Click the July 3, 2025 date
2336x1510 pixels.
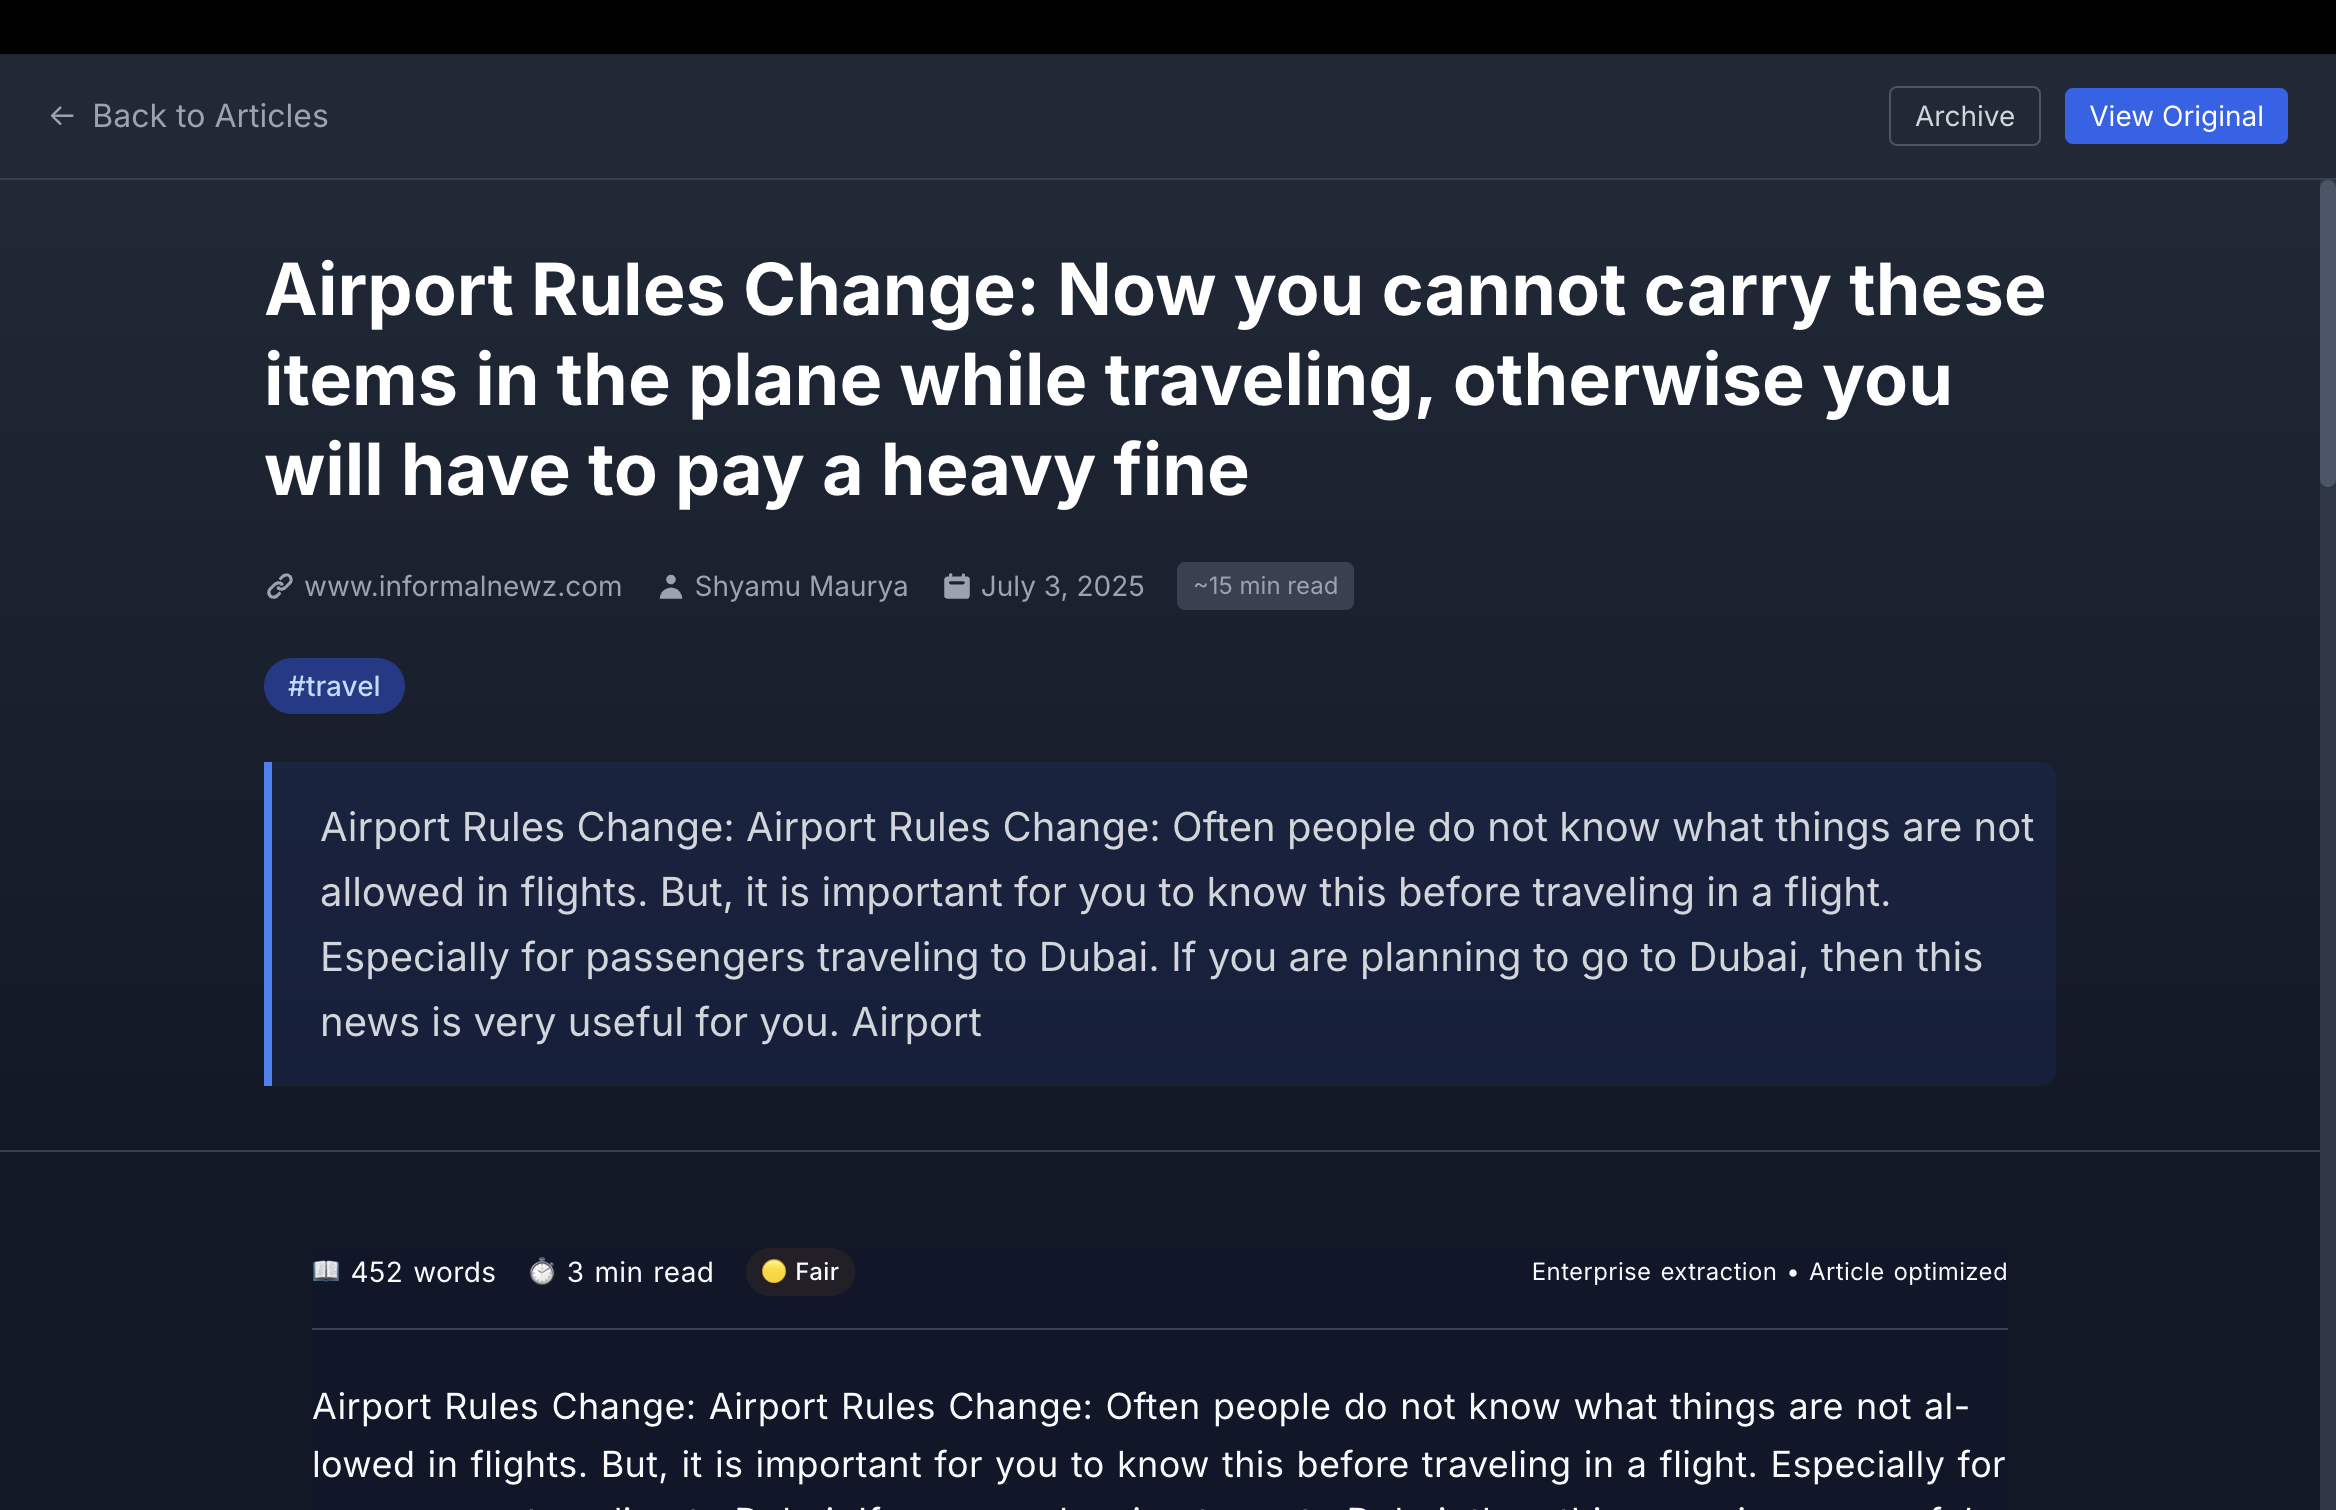click(1062, 586)
